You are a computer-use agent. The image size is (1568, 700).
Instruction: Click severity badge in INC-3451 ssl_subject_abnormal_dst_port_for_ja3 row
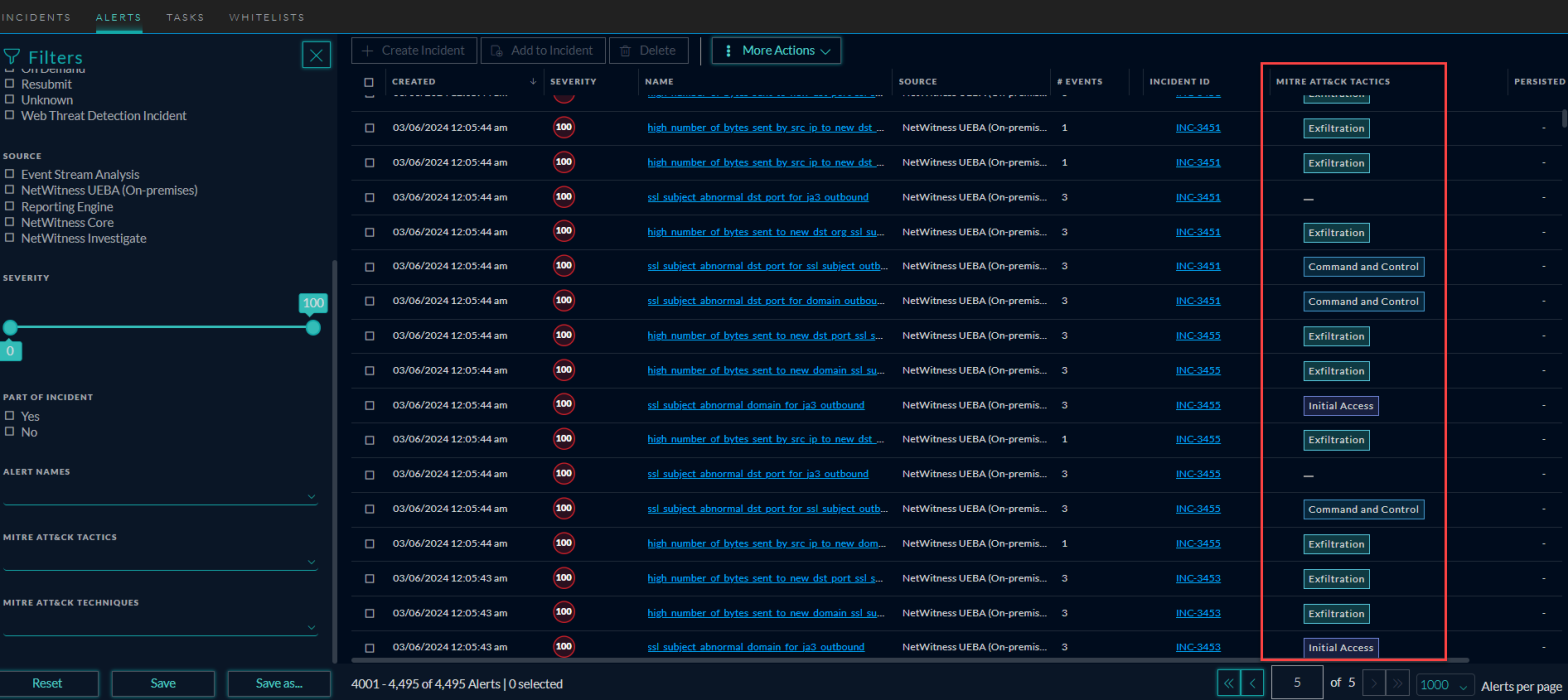564,197
